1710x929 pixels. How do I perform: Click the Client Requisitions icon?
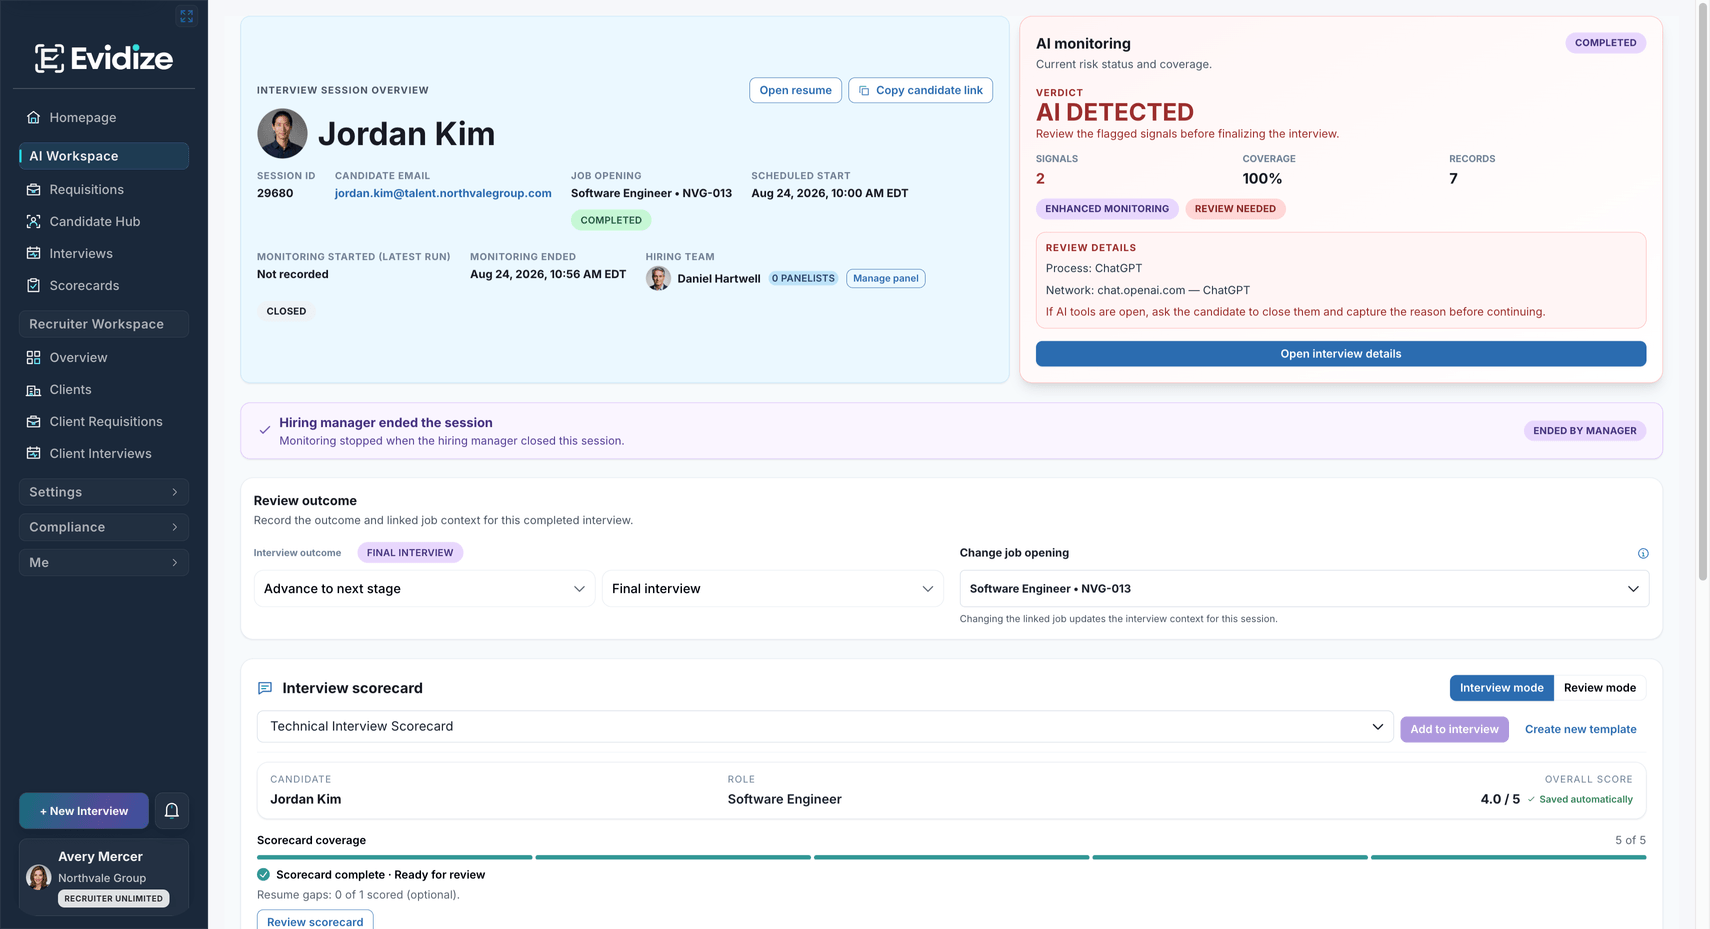(34, 421)
